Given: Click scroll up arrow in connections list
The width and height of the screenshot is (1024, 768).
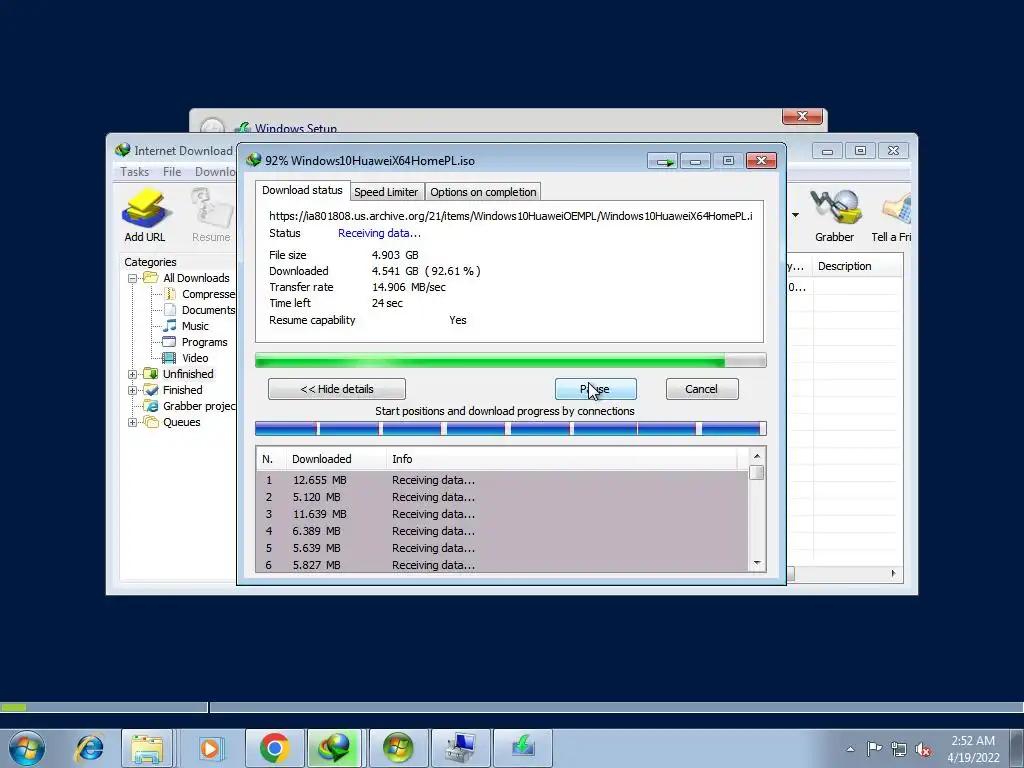Looking at the screenshot, I should click(x=757, y=456).
